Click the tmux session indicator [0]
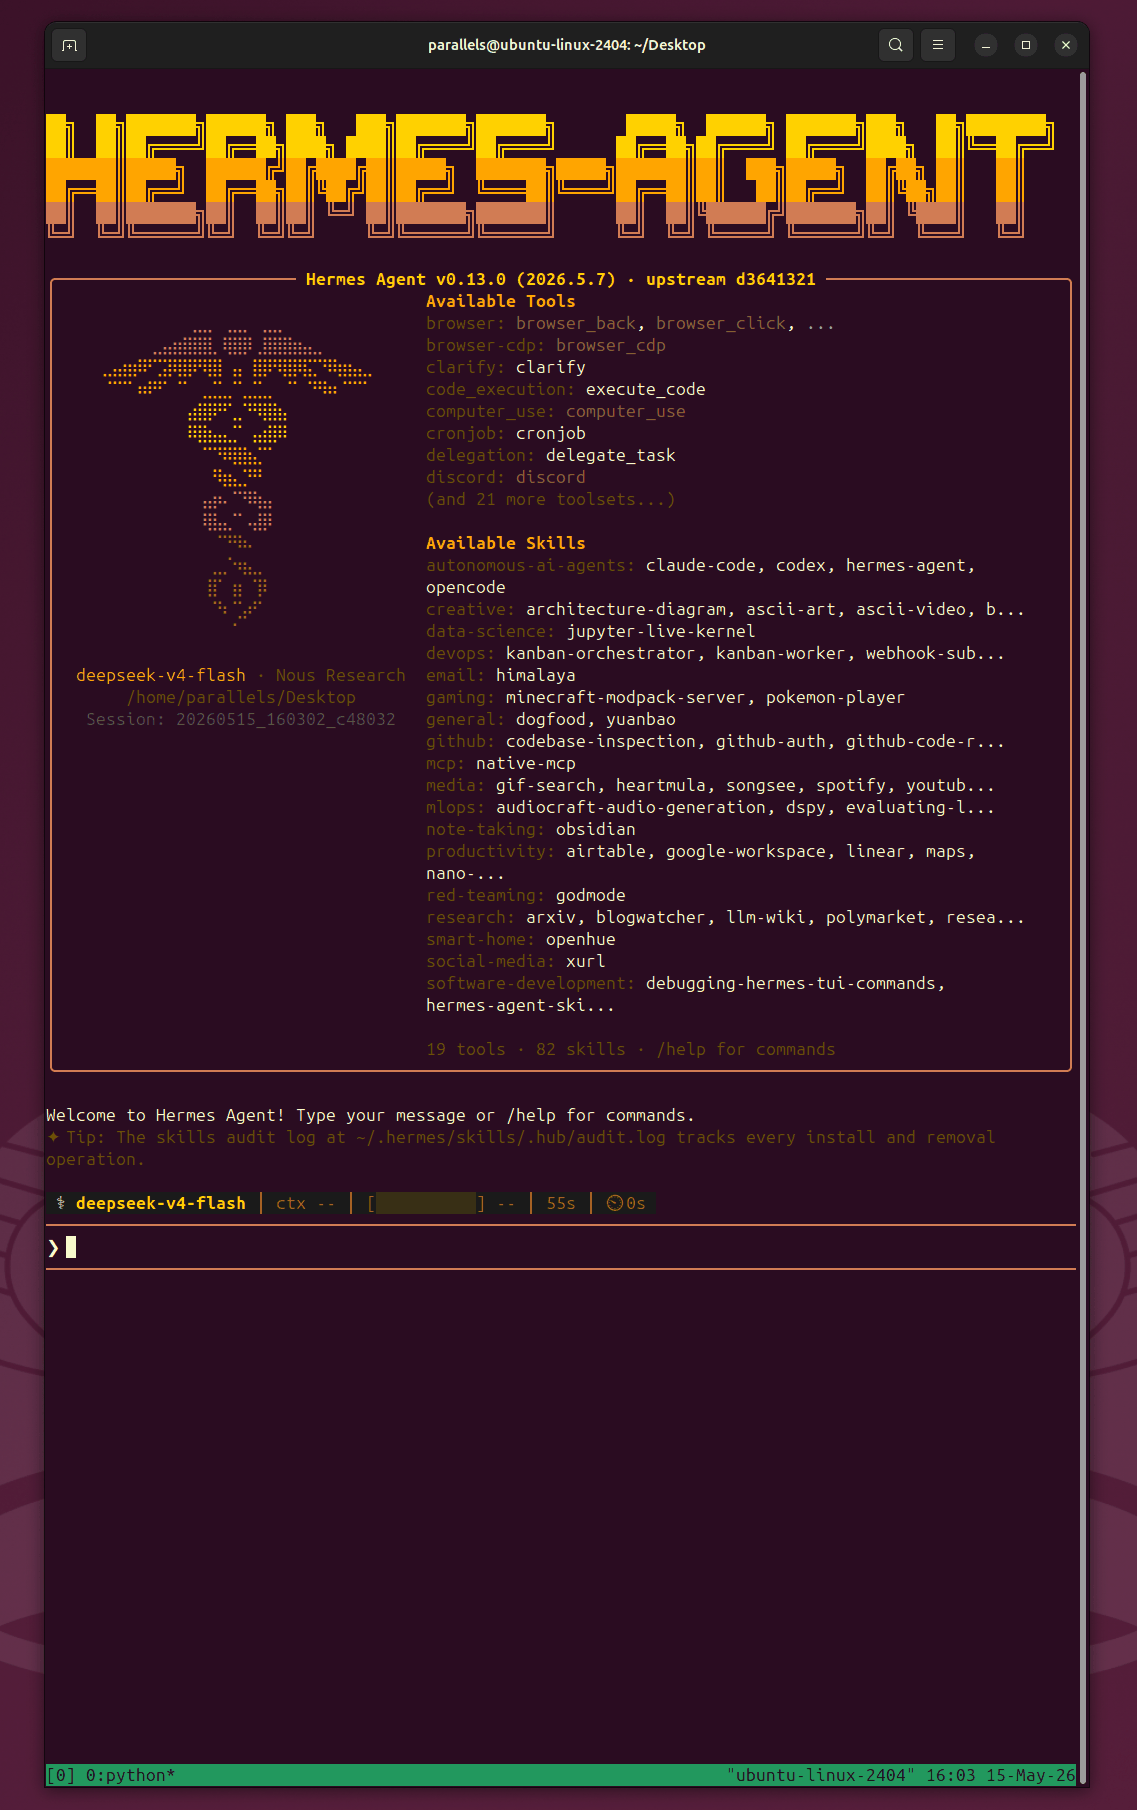 tap(61, 1775)
